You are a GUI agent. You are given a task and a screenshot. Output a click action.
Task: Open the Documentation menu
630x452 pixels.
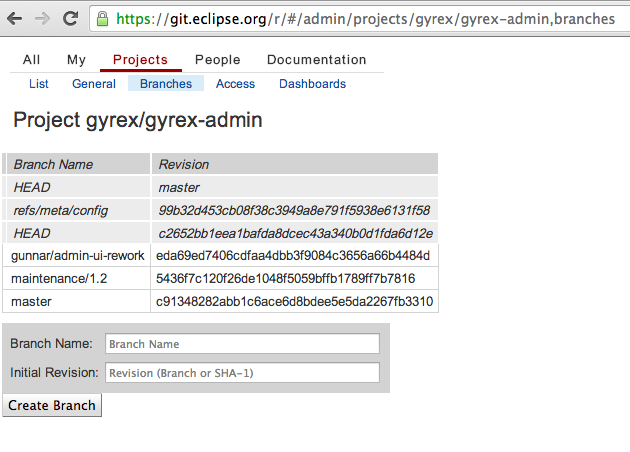317,60
